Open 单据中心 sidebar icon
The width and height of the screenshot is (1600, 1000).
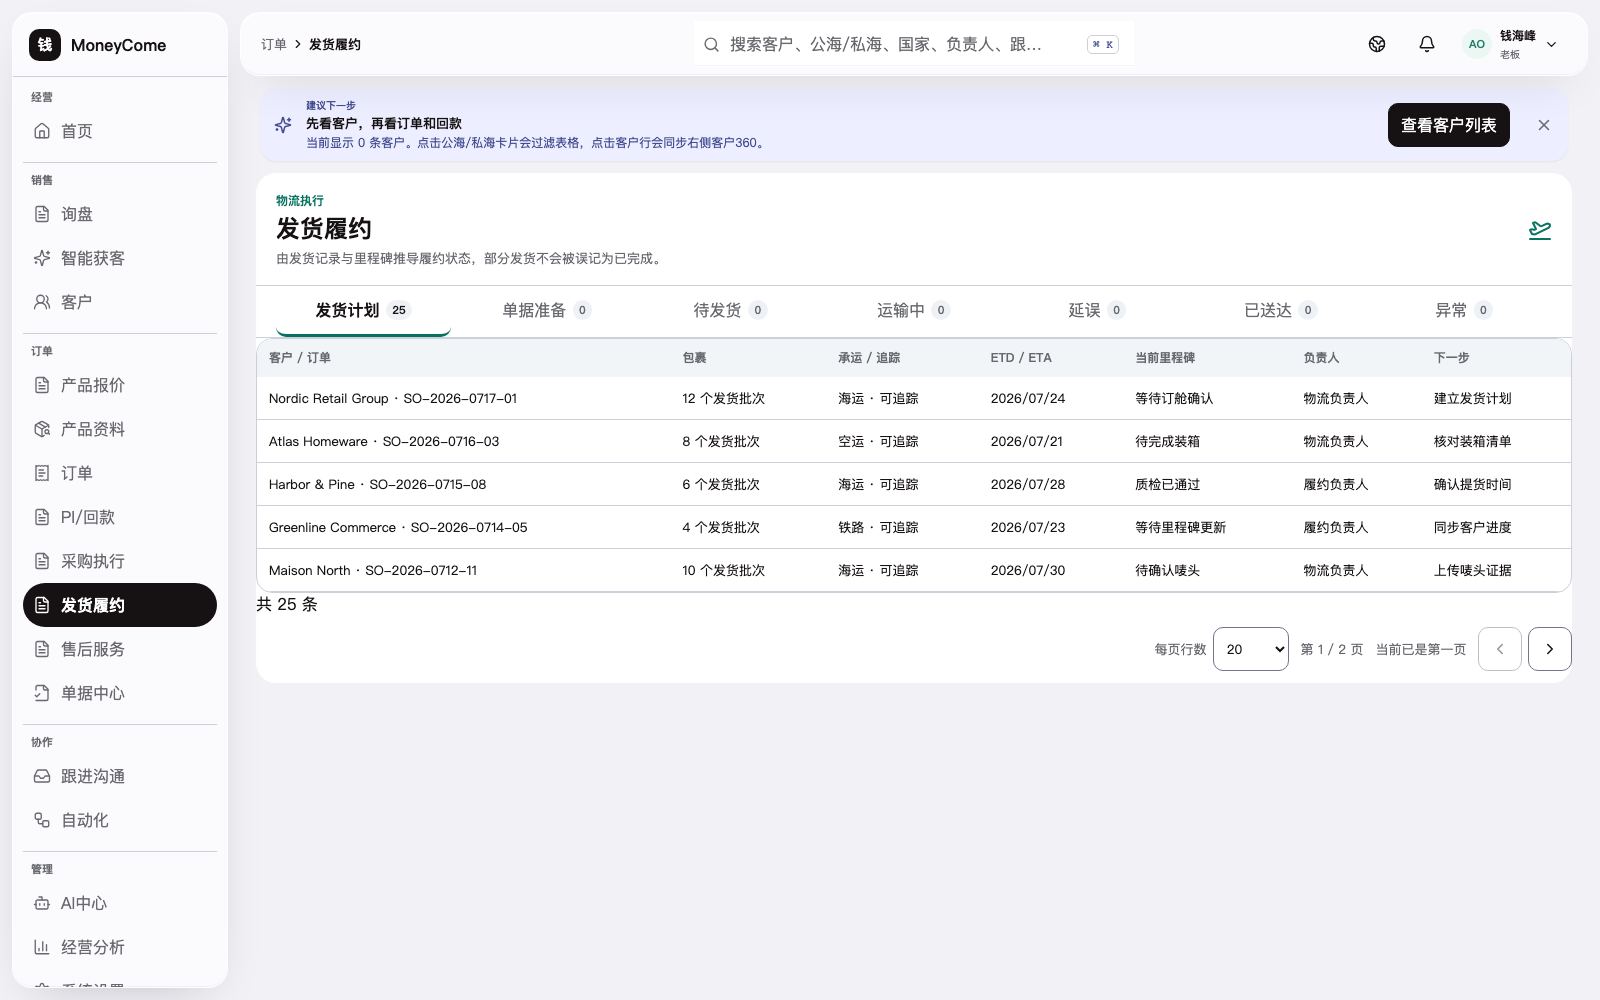tap(42, 693)
